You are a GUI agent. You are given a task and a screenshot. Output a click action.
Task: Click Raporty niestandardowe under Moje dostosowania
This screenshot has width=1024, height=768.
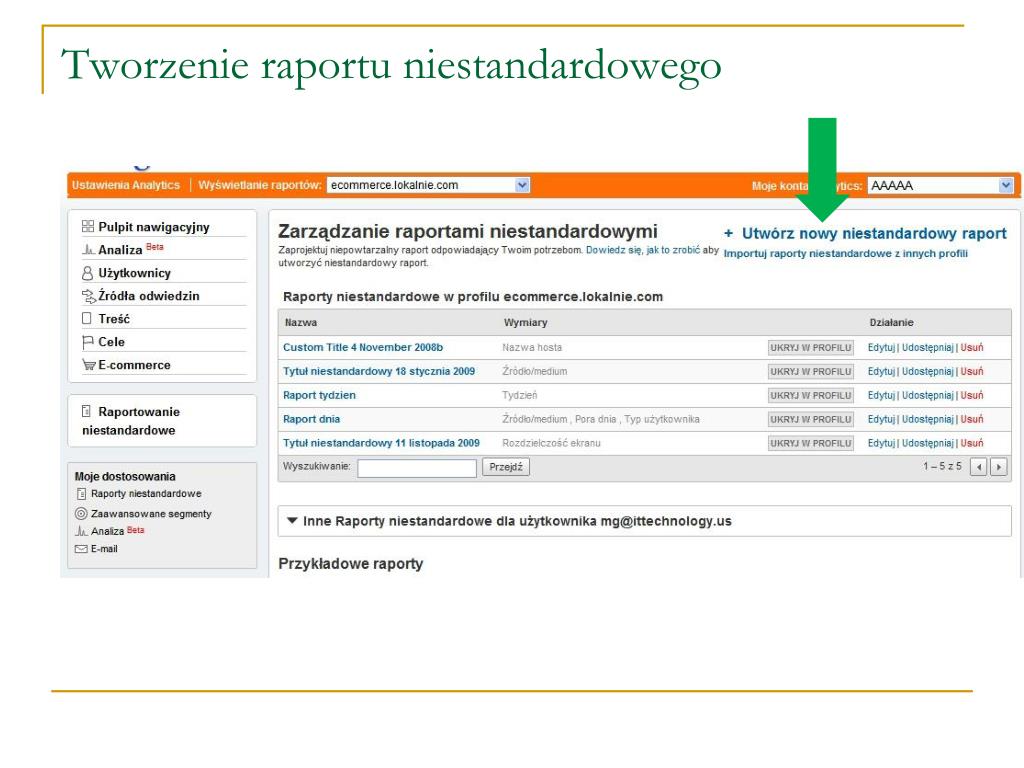click(146, 494)
